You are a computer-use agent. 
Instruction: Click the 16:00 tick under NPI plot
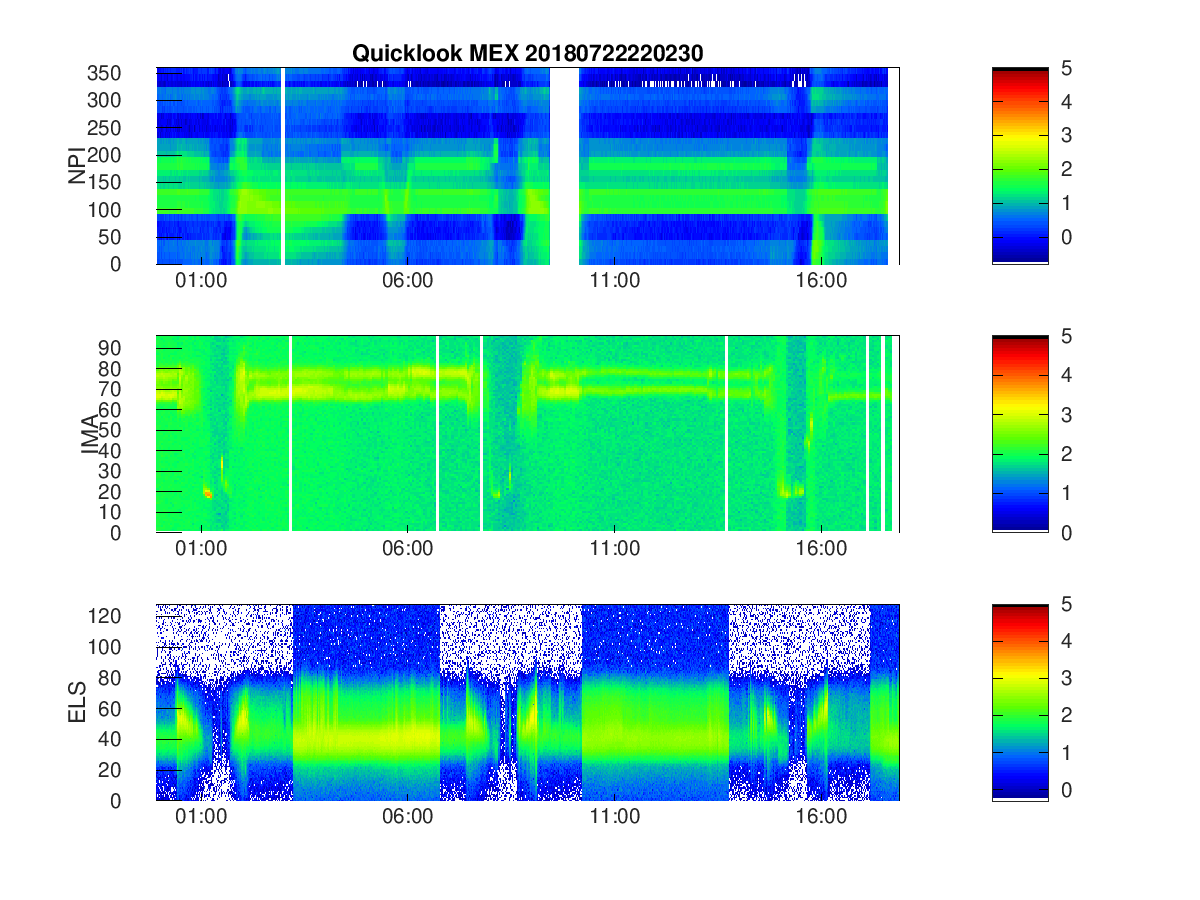tap(821, 281)
